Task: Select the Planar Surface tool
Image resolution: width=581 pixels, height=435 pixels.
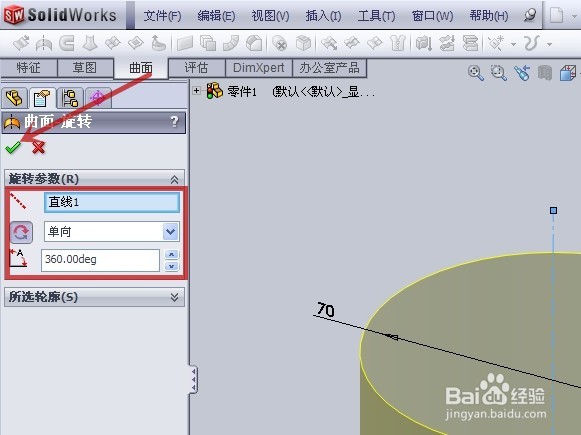Action: click(x=185, y=43)
